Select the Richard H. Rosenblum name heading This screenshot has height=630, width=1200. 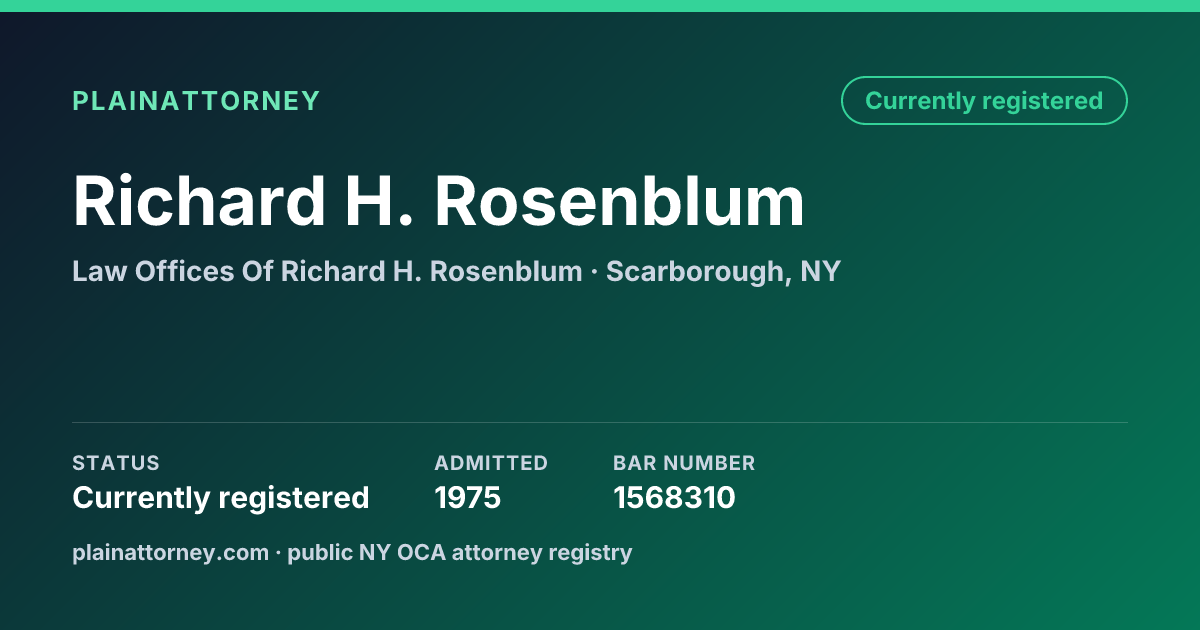[439, 202]
